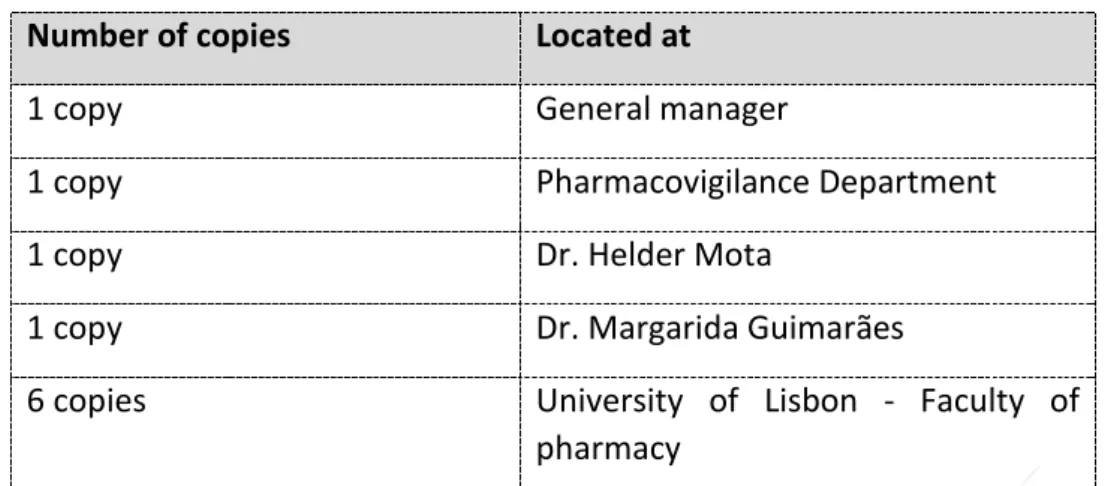Screen dimensions: 1108x486
Task: Click the 'Located at' header cell
Action: [x=808, y=48]
